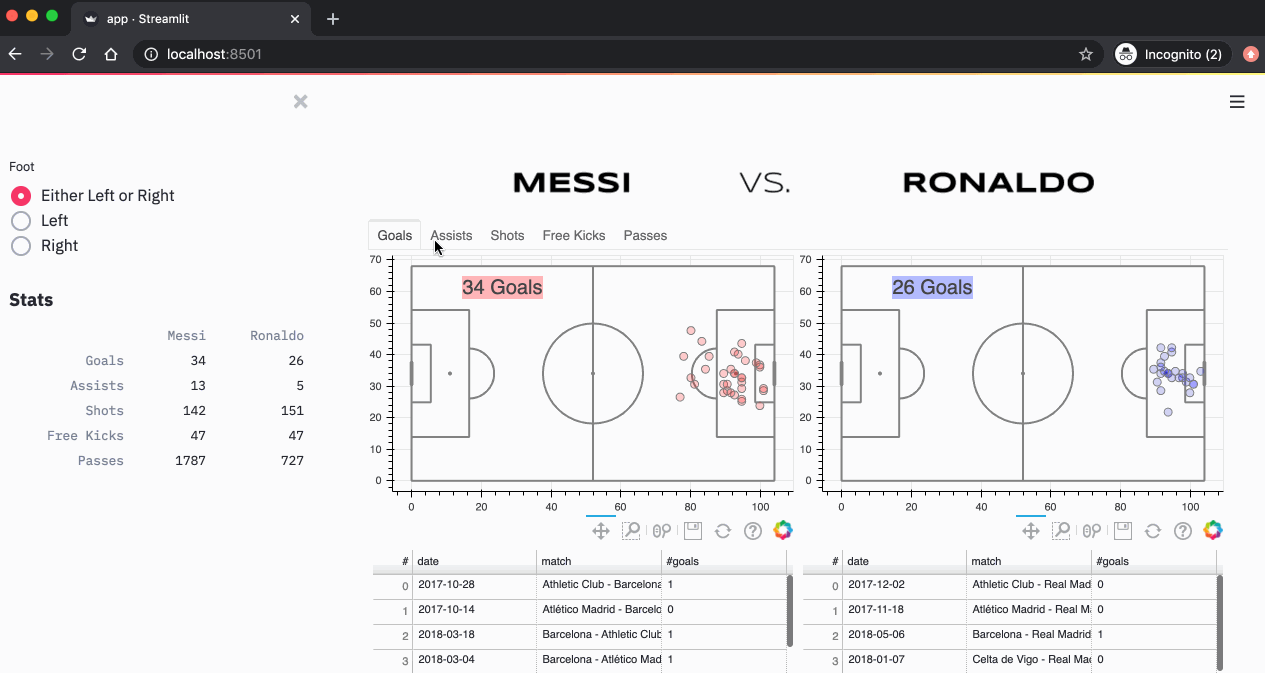Click 'Barcelona - Athletic Club' match cell
The image size is (1265, 673).
(x=598, y=635)
